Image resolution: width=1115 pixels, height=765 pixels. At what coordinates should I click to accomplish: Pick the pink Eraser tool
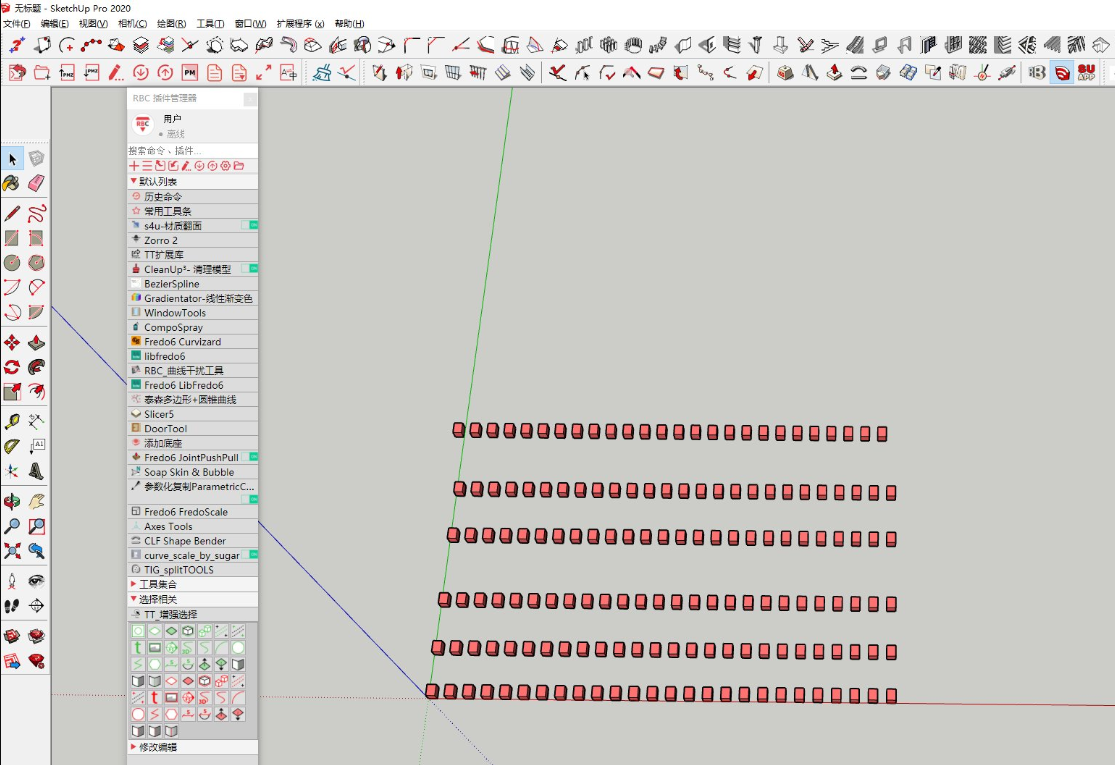[x=36, y=183]
